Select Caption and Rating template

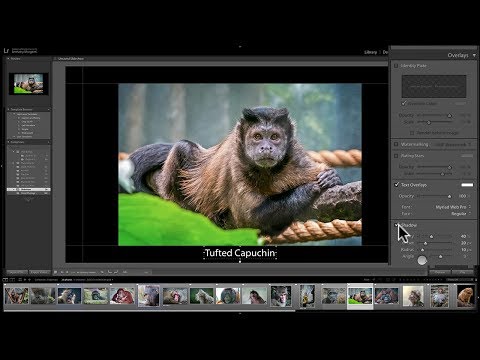tap(31, 118)
